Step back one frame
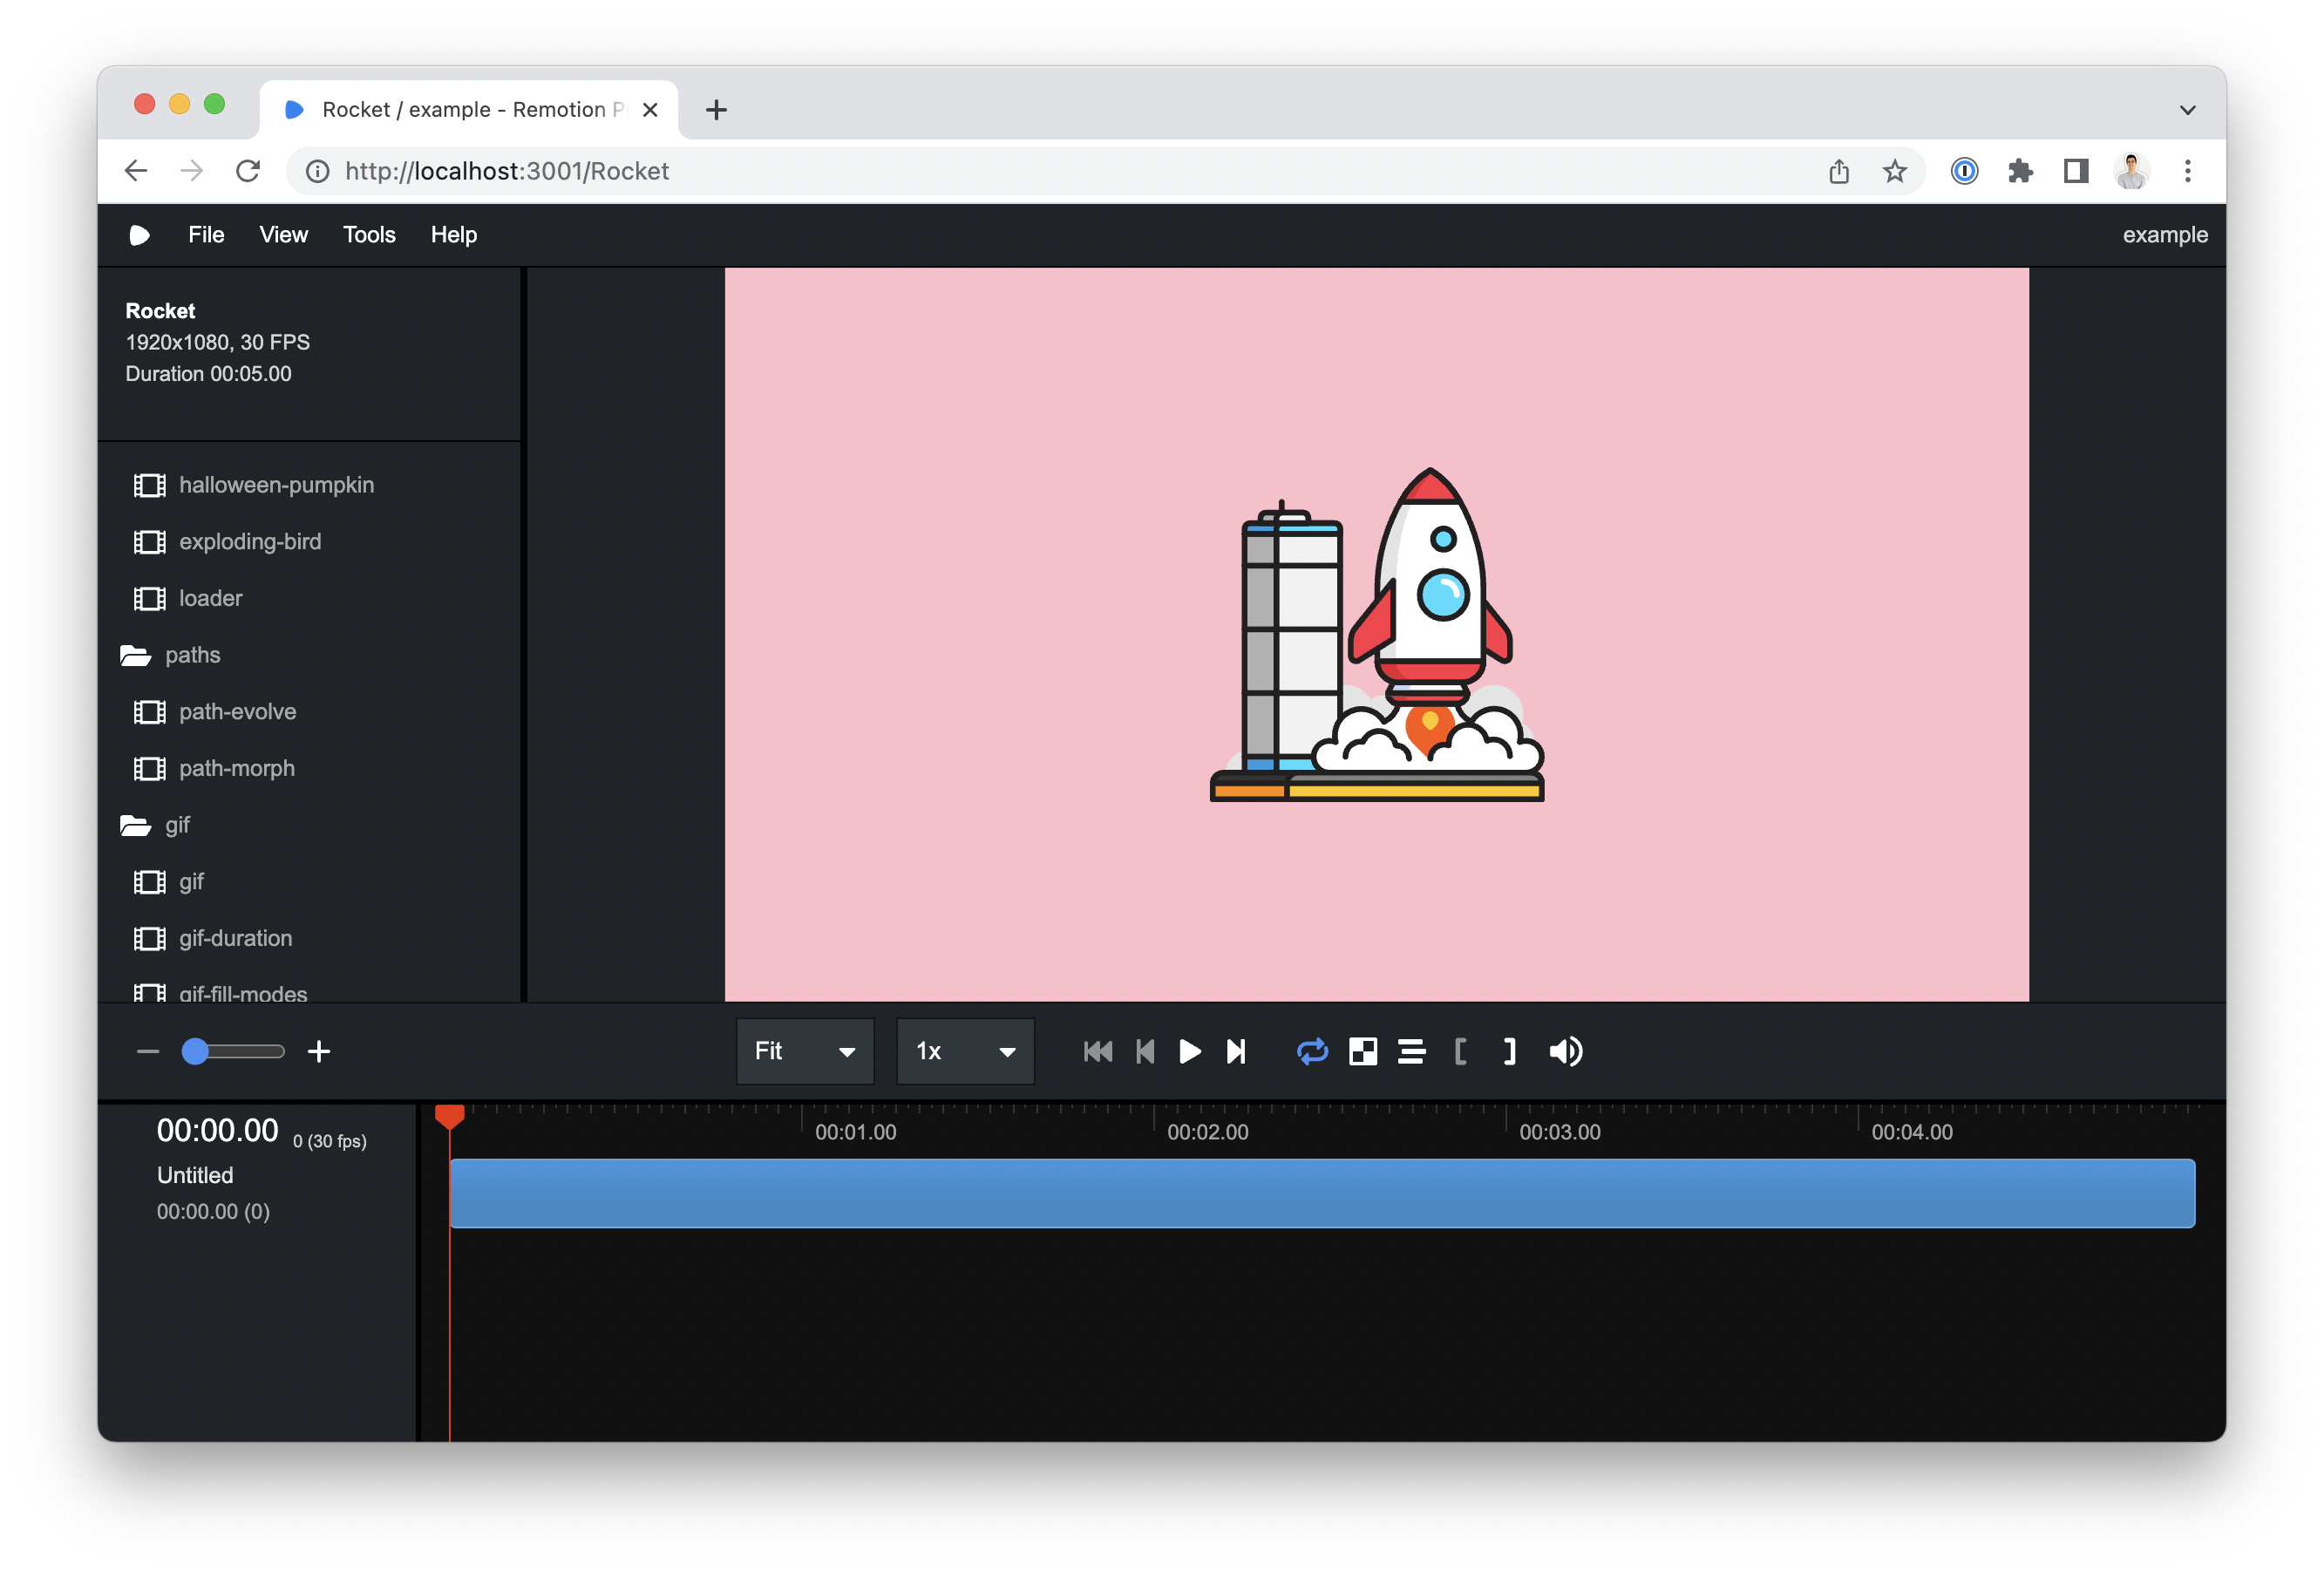 [1146, 1051]
